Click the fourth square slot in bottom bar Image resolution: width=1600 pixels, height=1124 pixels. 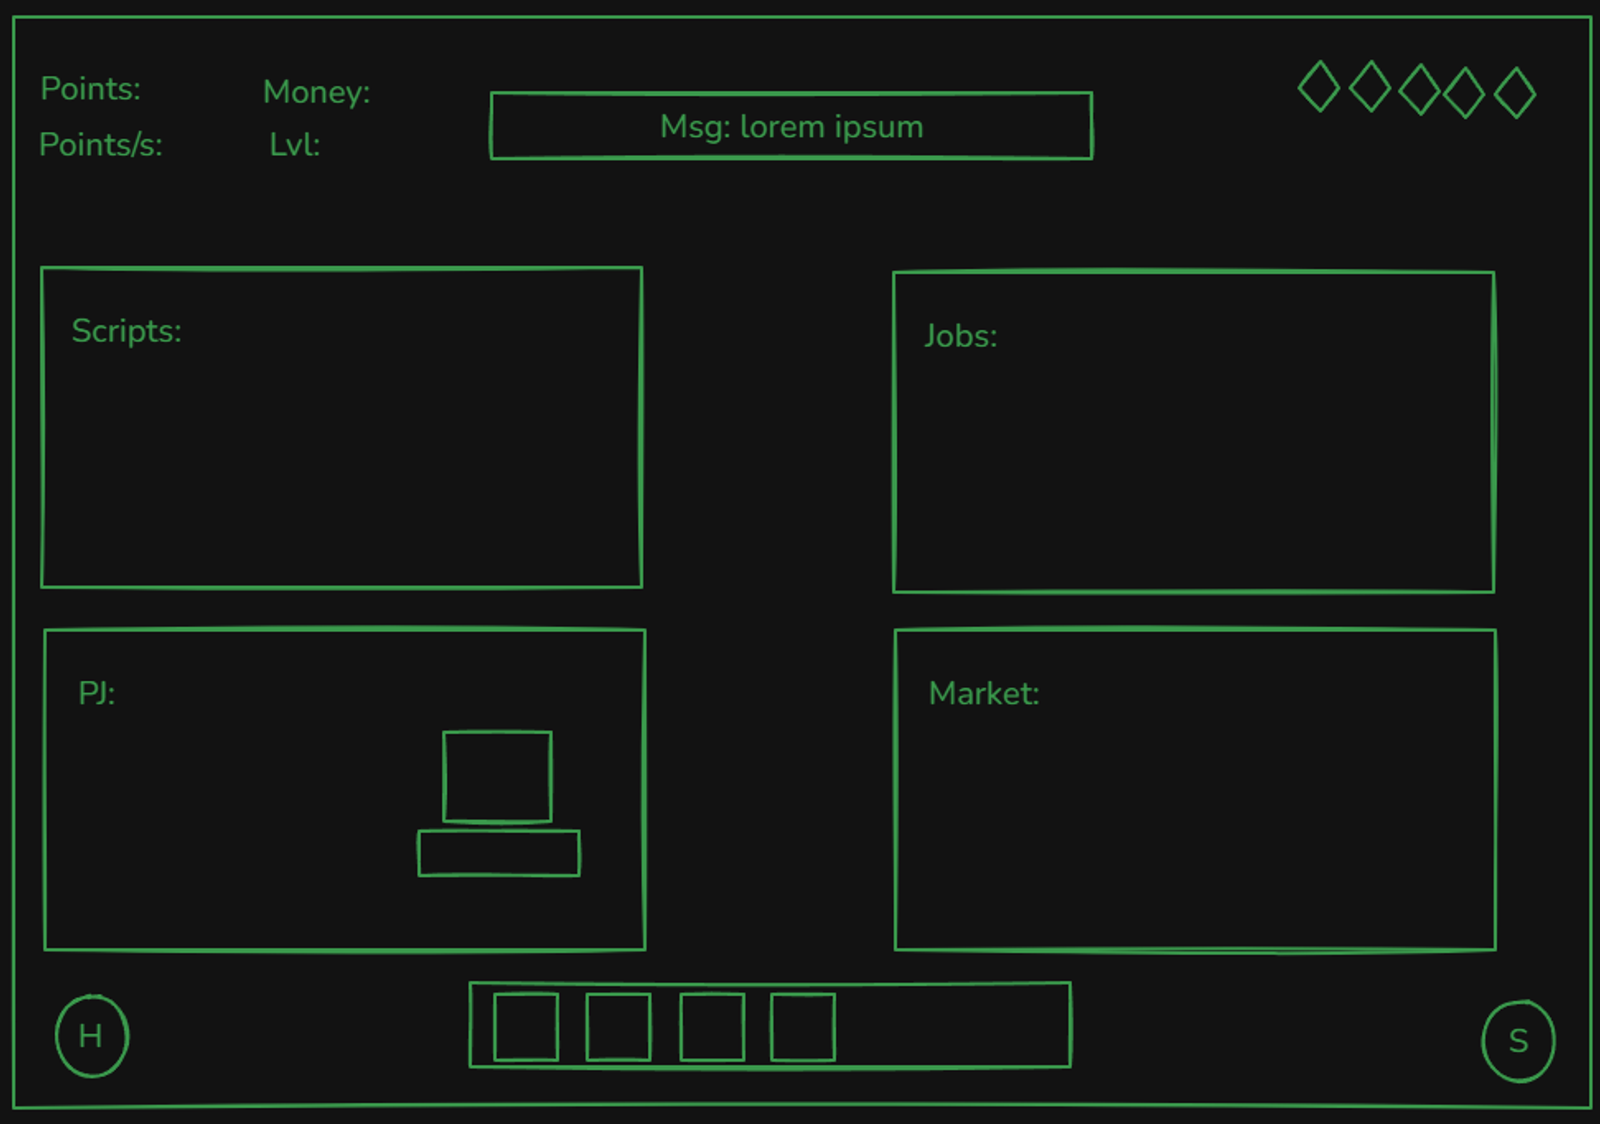click(x=803, y=1027)
